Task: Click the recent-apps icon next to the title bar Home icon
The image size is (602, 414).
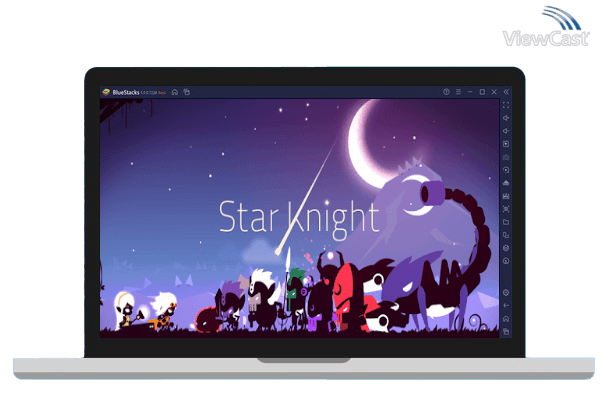Action: (187, 92)
